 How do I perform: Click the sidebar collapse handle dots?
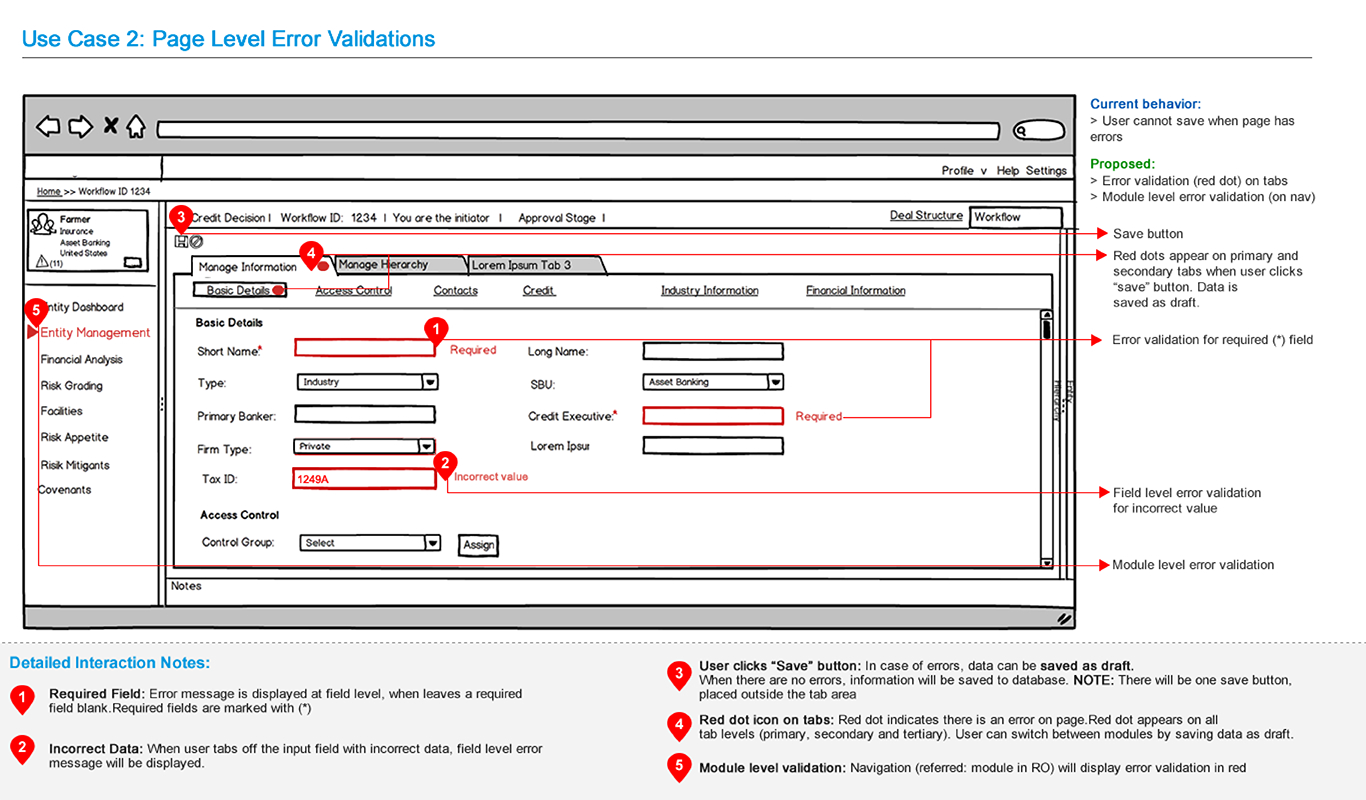(x=162, y=404)
